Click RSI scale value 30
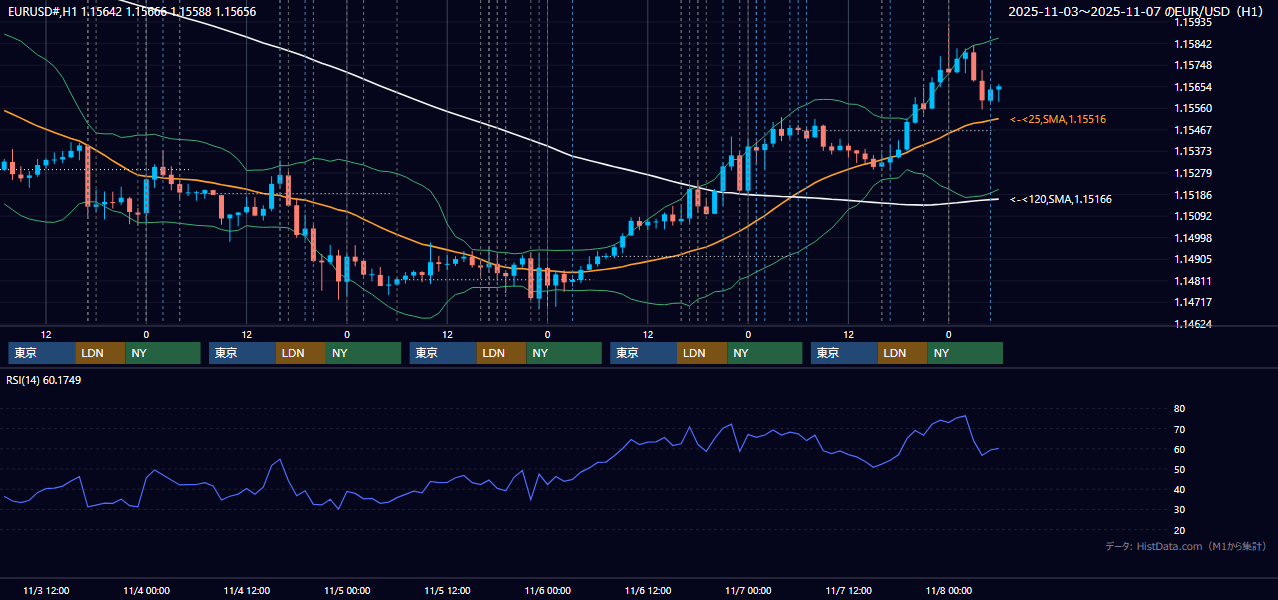This screenshot has width=1278, height=600. [x=1179, y=510]
